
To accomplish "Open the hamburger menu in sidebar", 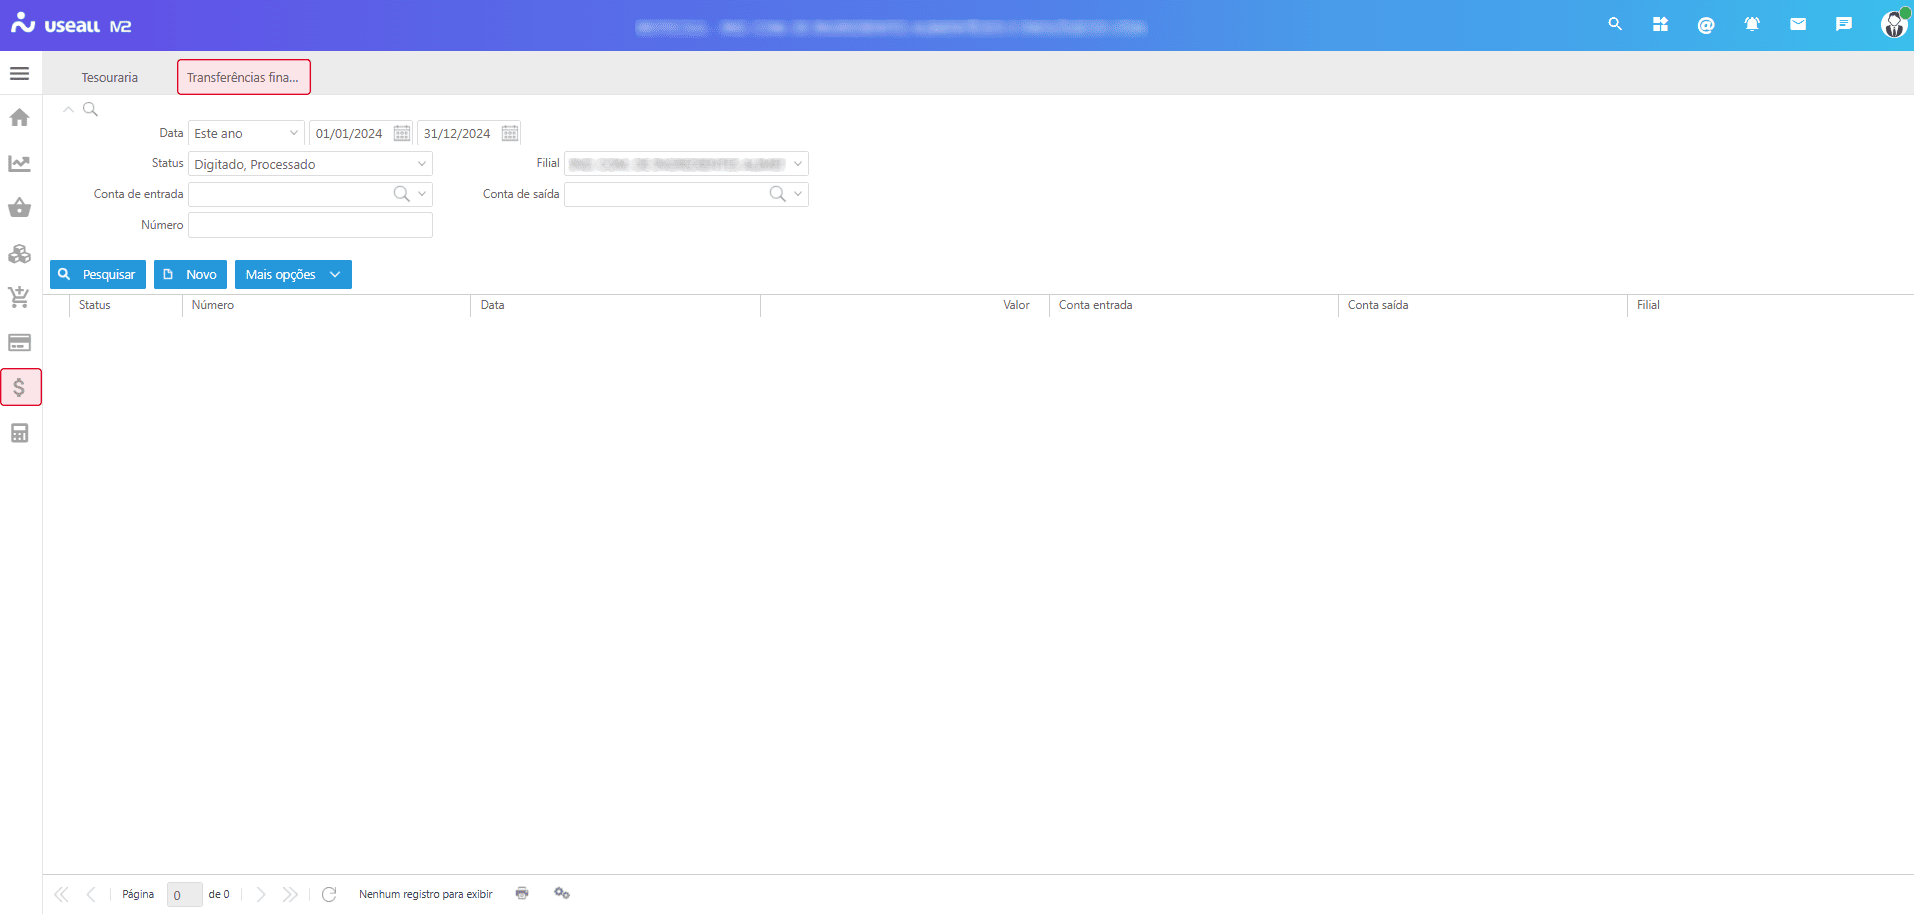I will point(19,74).
